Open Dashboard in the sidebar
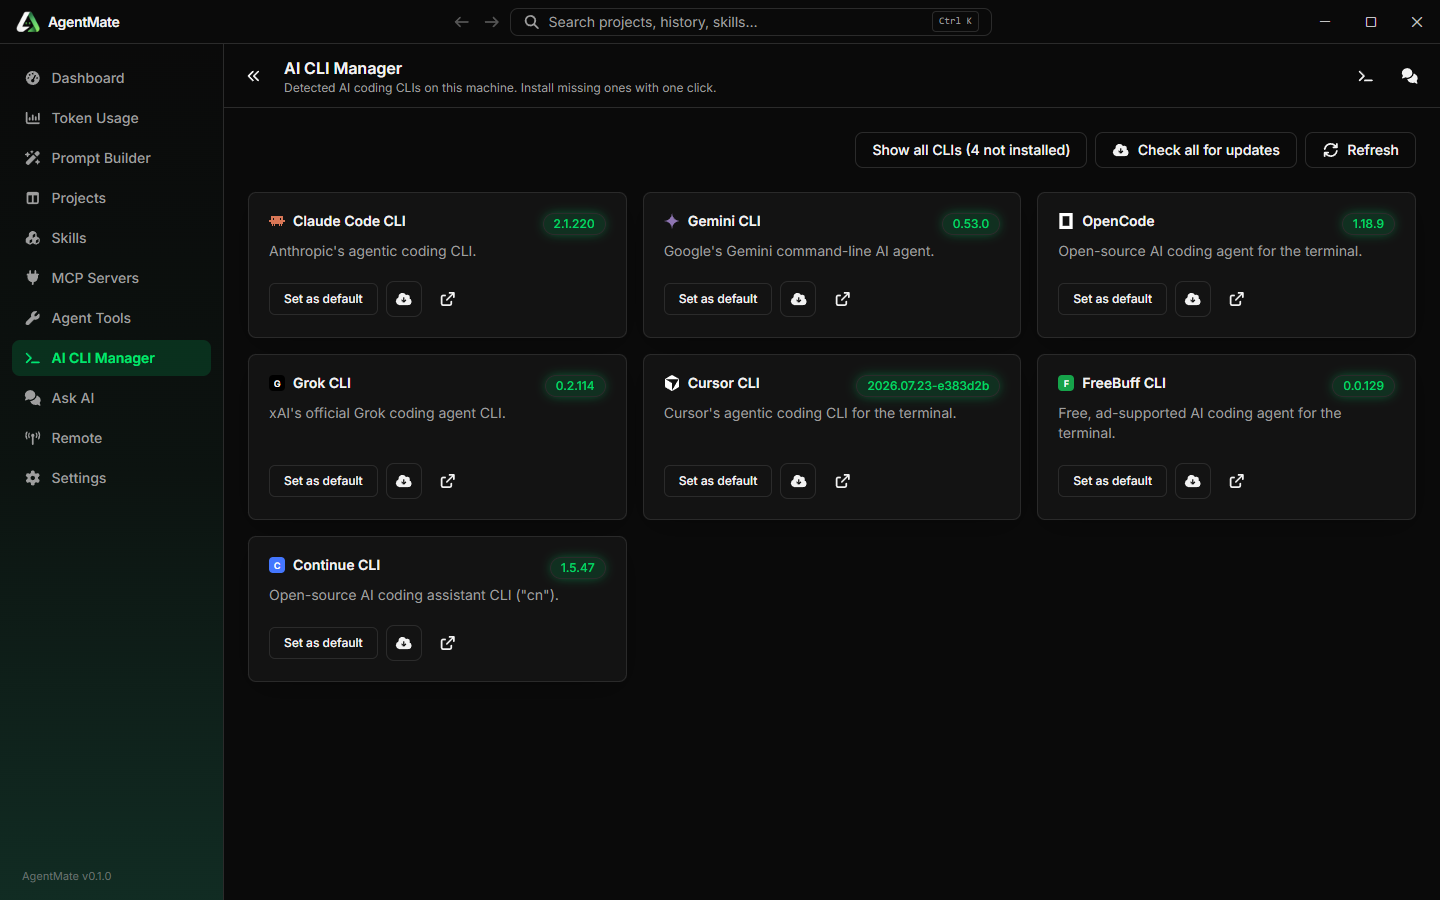1440x900 pixels. tap(111, 78)
